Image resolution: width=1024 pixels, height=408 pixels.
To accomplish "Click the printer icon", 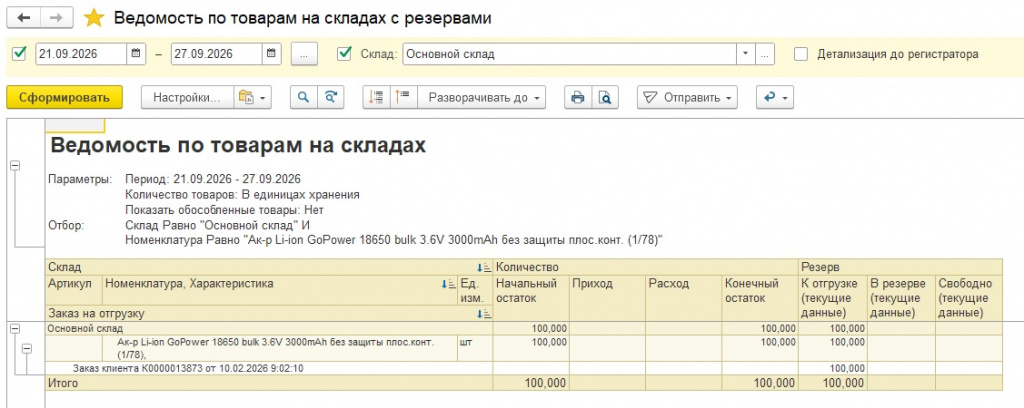I will tap(577, 97).
